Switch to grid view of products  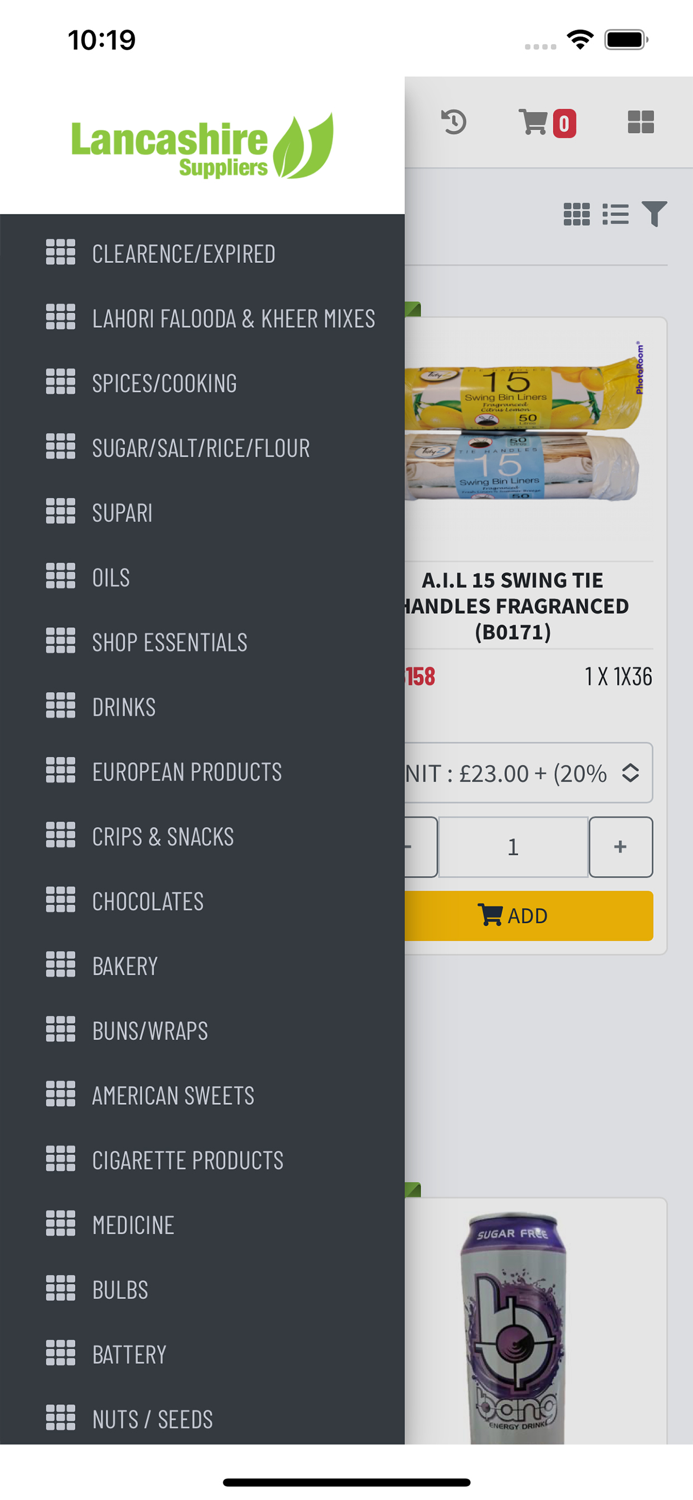(576, 214)
